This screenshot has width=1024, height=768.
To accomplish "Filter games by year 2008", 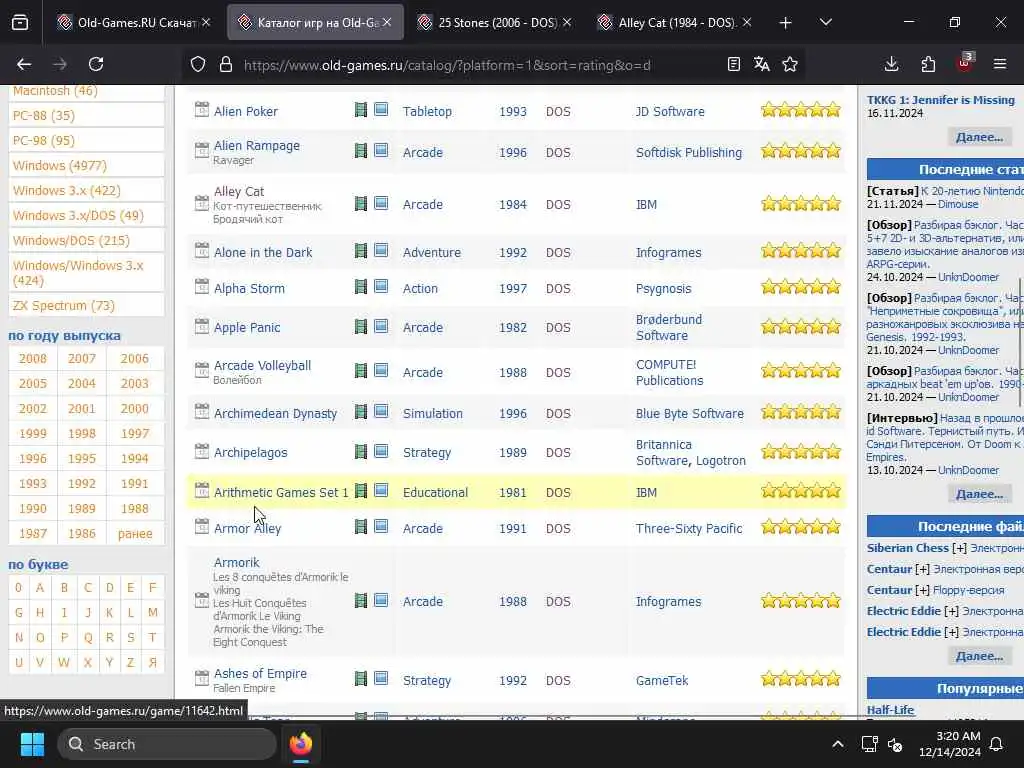I will (x=33, y=359).
